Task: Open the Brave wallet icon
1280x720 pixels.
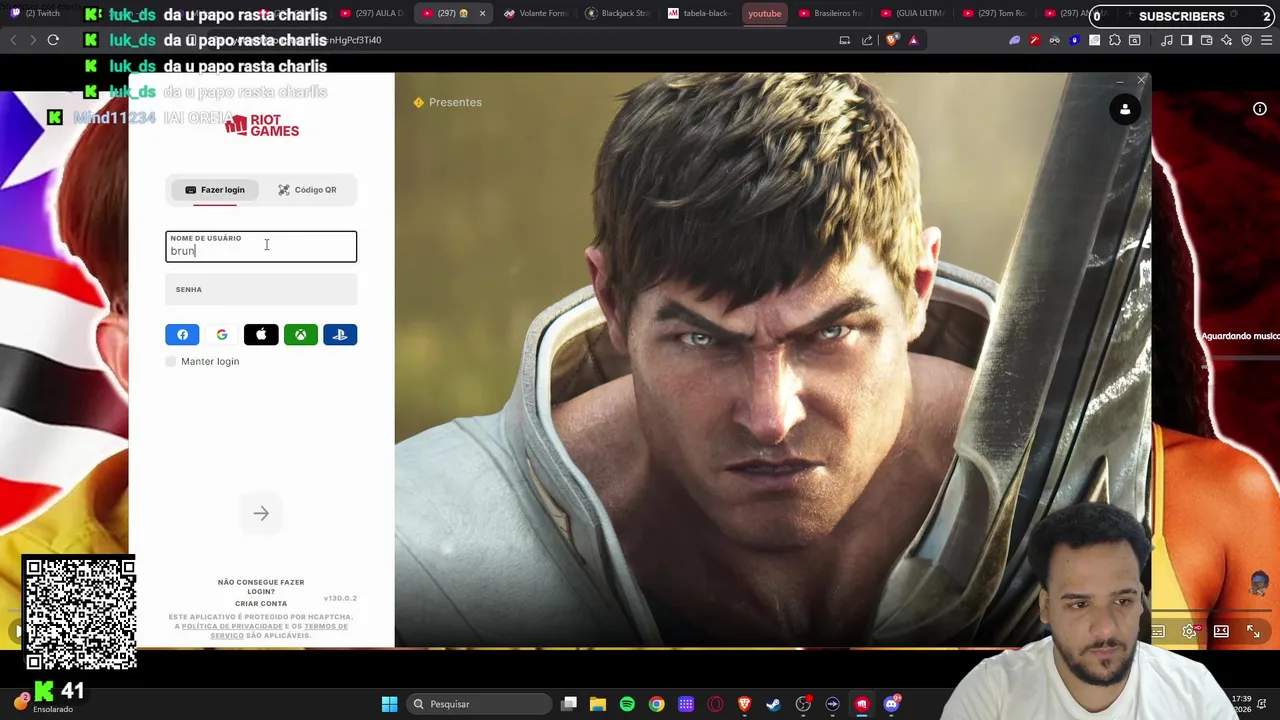Action: (1207, 40)
